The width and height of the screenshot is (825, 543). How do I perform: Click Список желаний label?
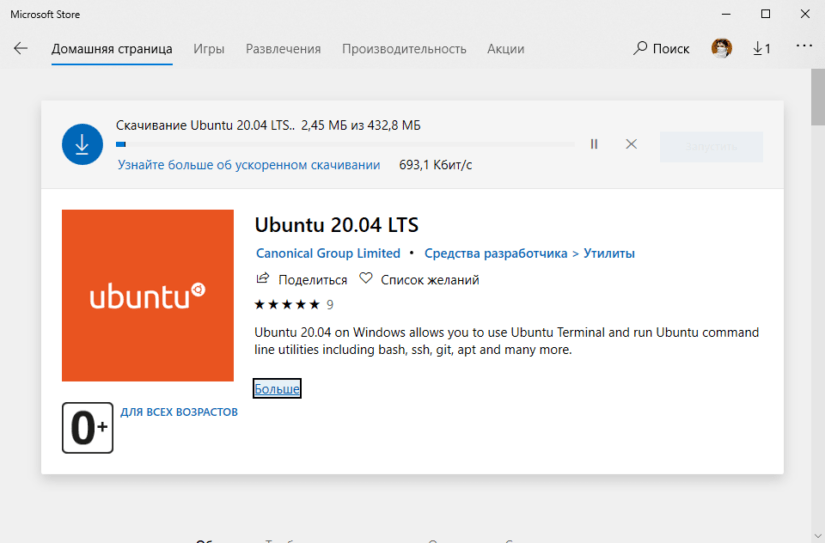pyautogui.click(x=430, y=280)
